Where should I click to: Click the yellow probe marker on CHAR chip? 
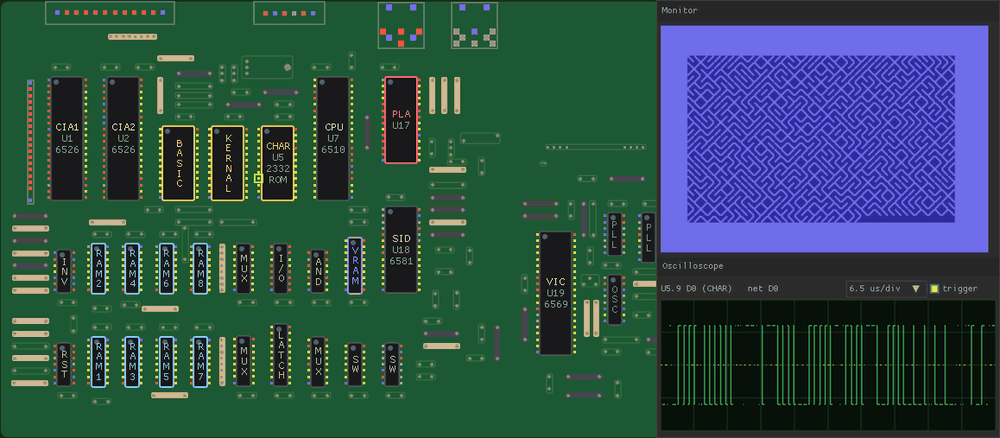[x=258, y=179]
